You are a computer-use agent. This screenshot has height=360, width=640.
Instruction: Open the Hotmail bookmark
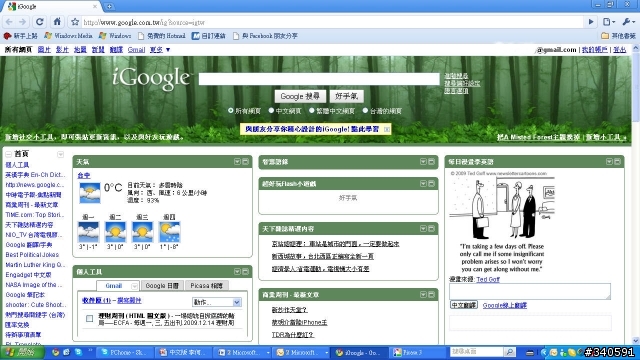pos(162,36)
